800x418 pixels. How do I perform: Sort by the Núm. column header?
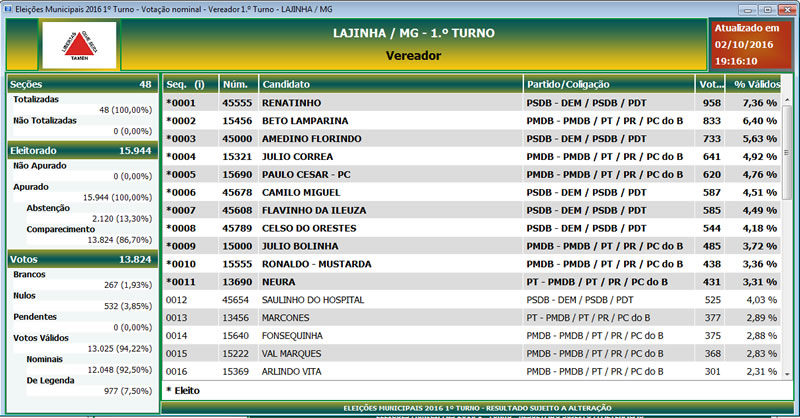(238, 84)
